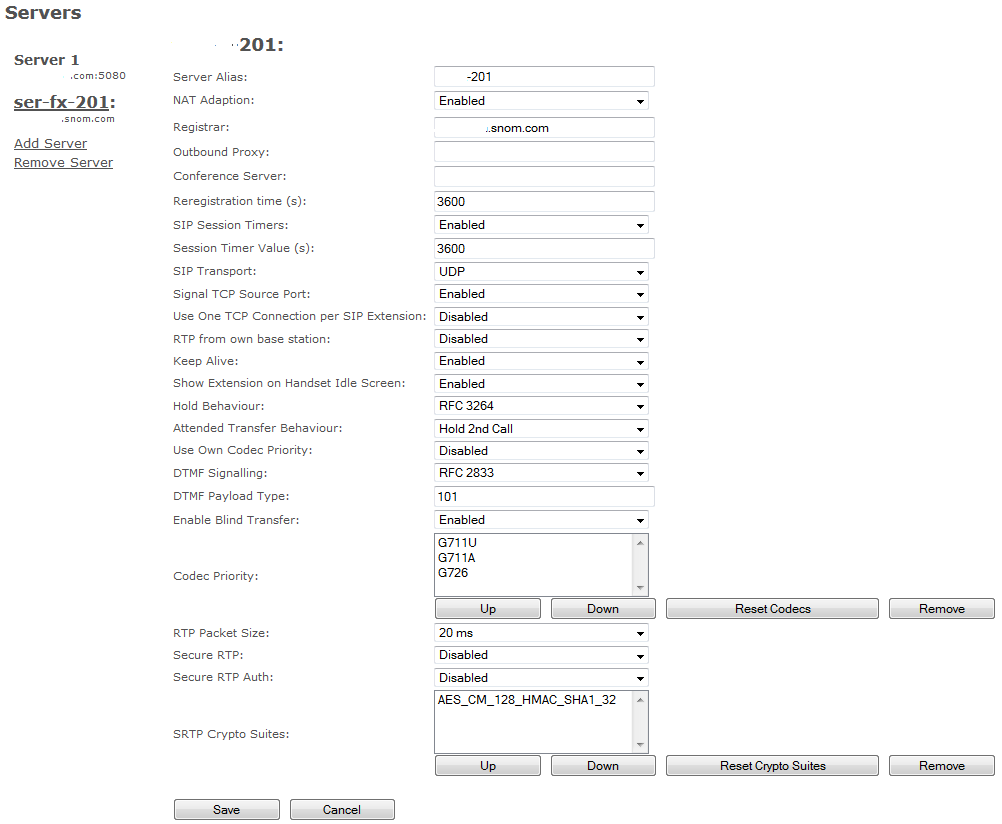Open RTP from own base station dropdown
Viewport: 1002px width, 824px height.
coord(541,339)
